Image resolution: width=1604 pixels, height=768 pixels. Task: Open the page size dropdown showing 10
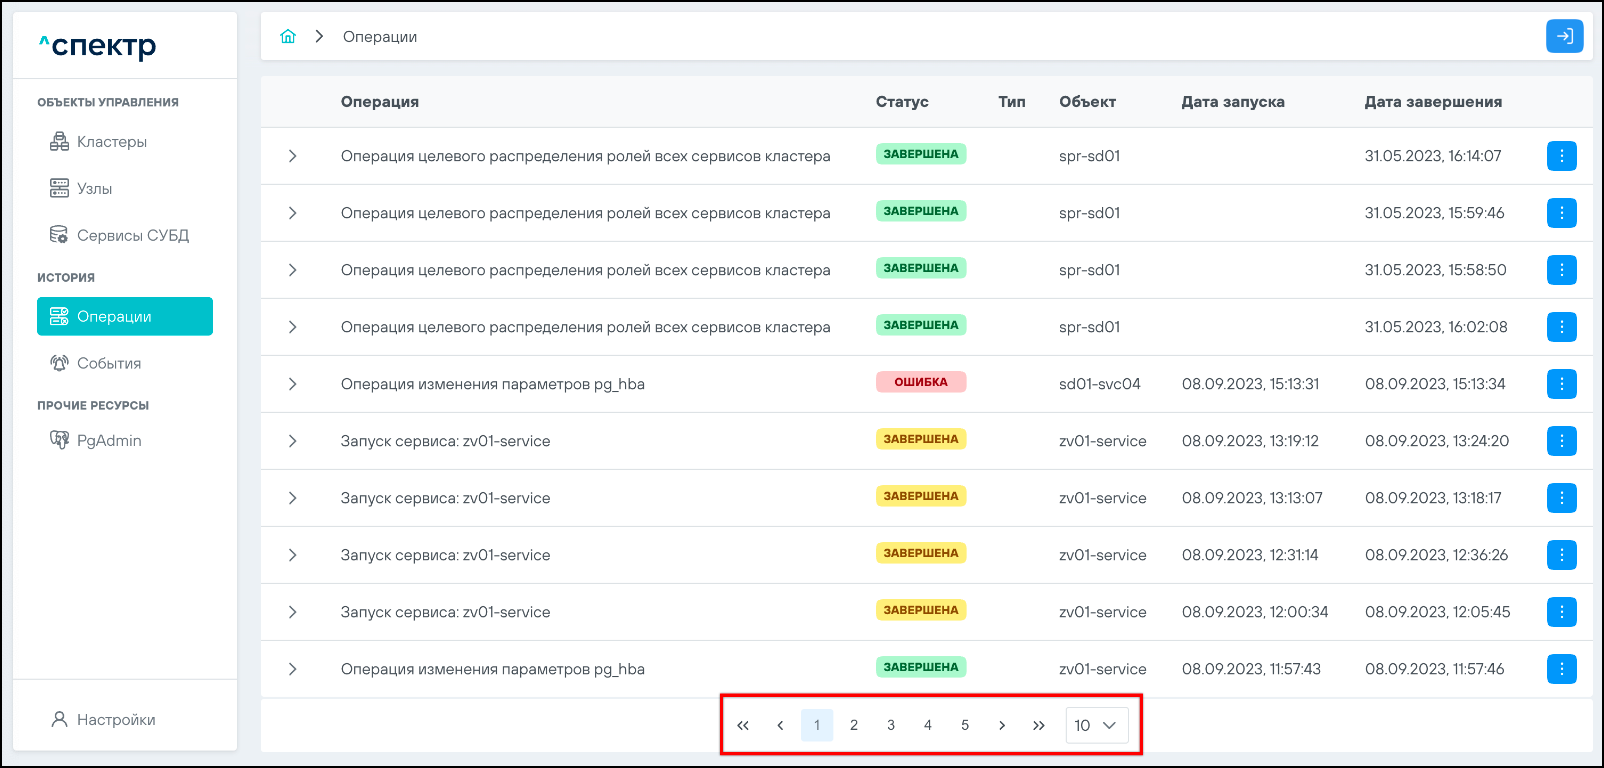(1096, 725)
